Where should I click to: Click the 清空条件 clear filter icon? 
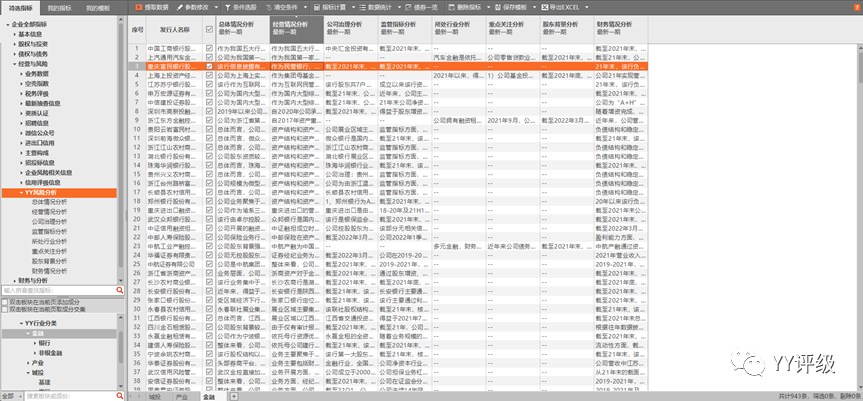pyautogui.click(x=269, y=8)
